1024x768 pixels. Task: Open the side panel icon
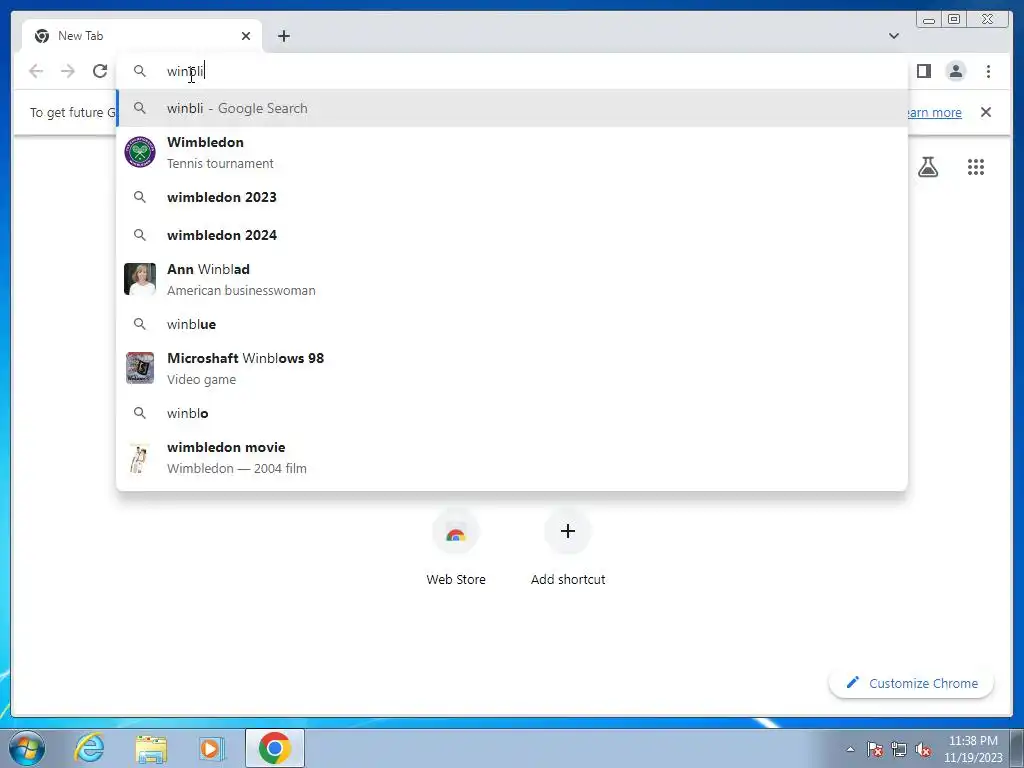coord(923,71)
